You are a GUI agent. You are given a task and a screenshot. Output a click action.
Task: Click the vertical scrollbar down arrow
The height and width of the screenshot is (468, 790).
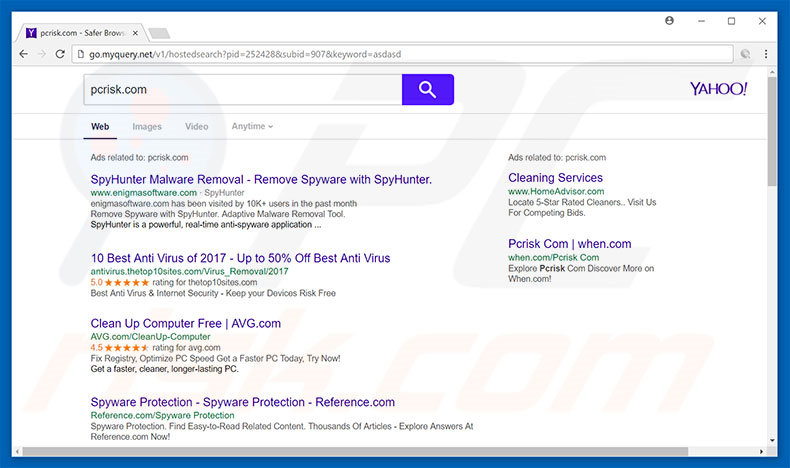coord(771,440)
